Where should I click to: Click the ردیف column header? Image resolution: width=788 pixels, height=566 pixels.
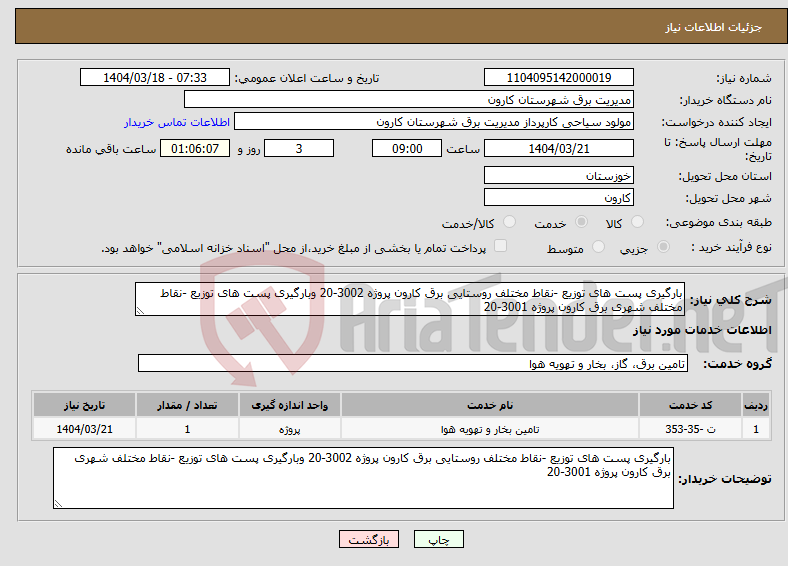tap(756, 405)
